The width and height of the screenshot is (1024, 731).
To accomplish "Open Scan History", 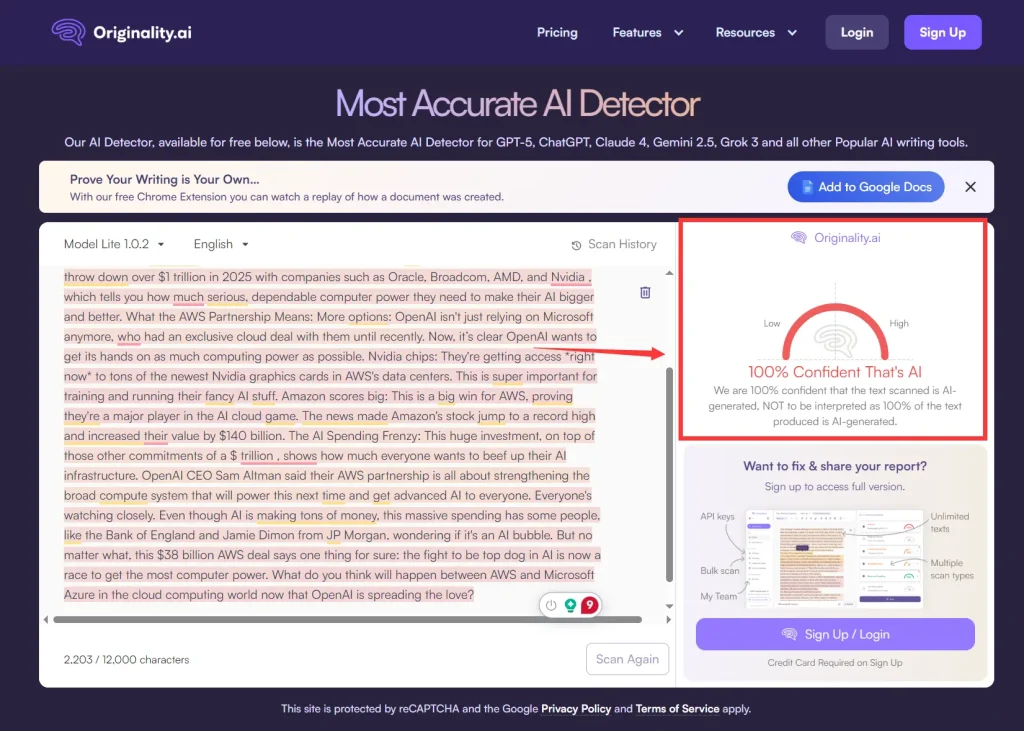I will click(614, 244).
